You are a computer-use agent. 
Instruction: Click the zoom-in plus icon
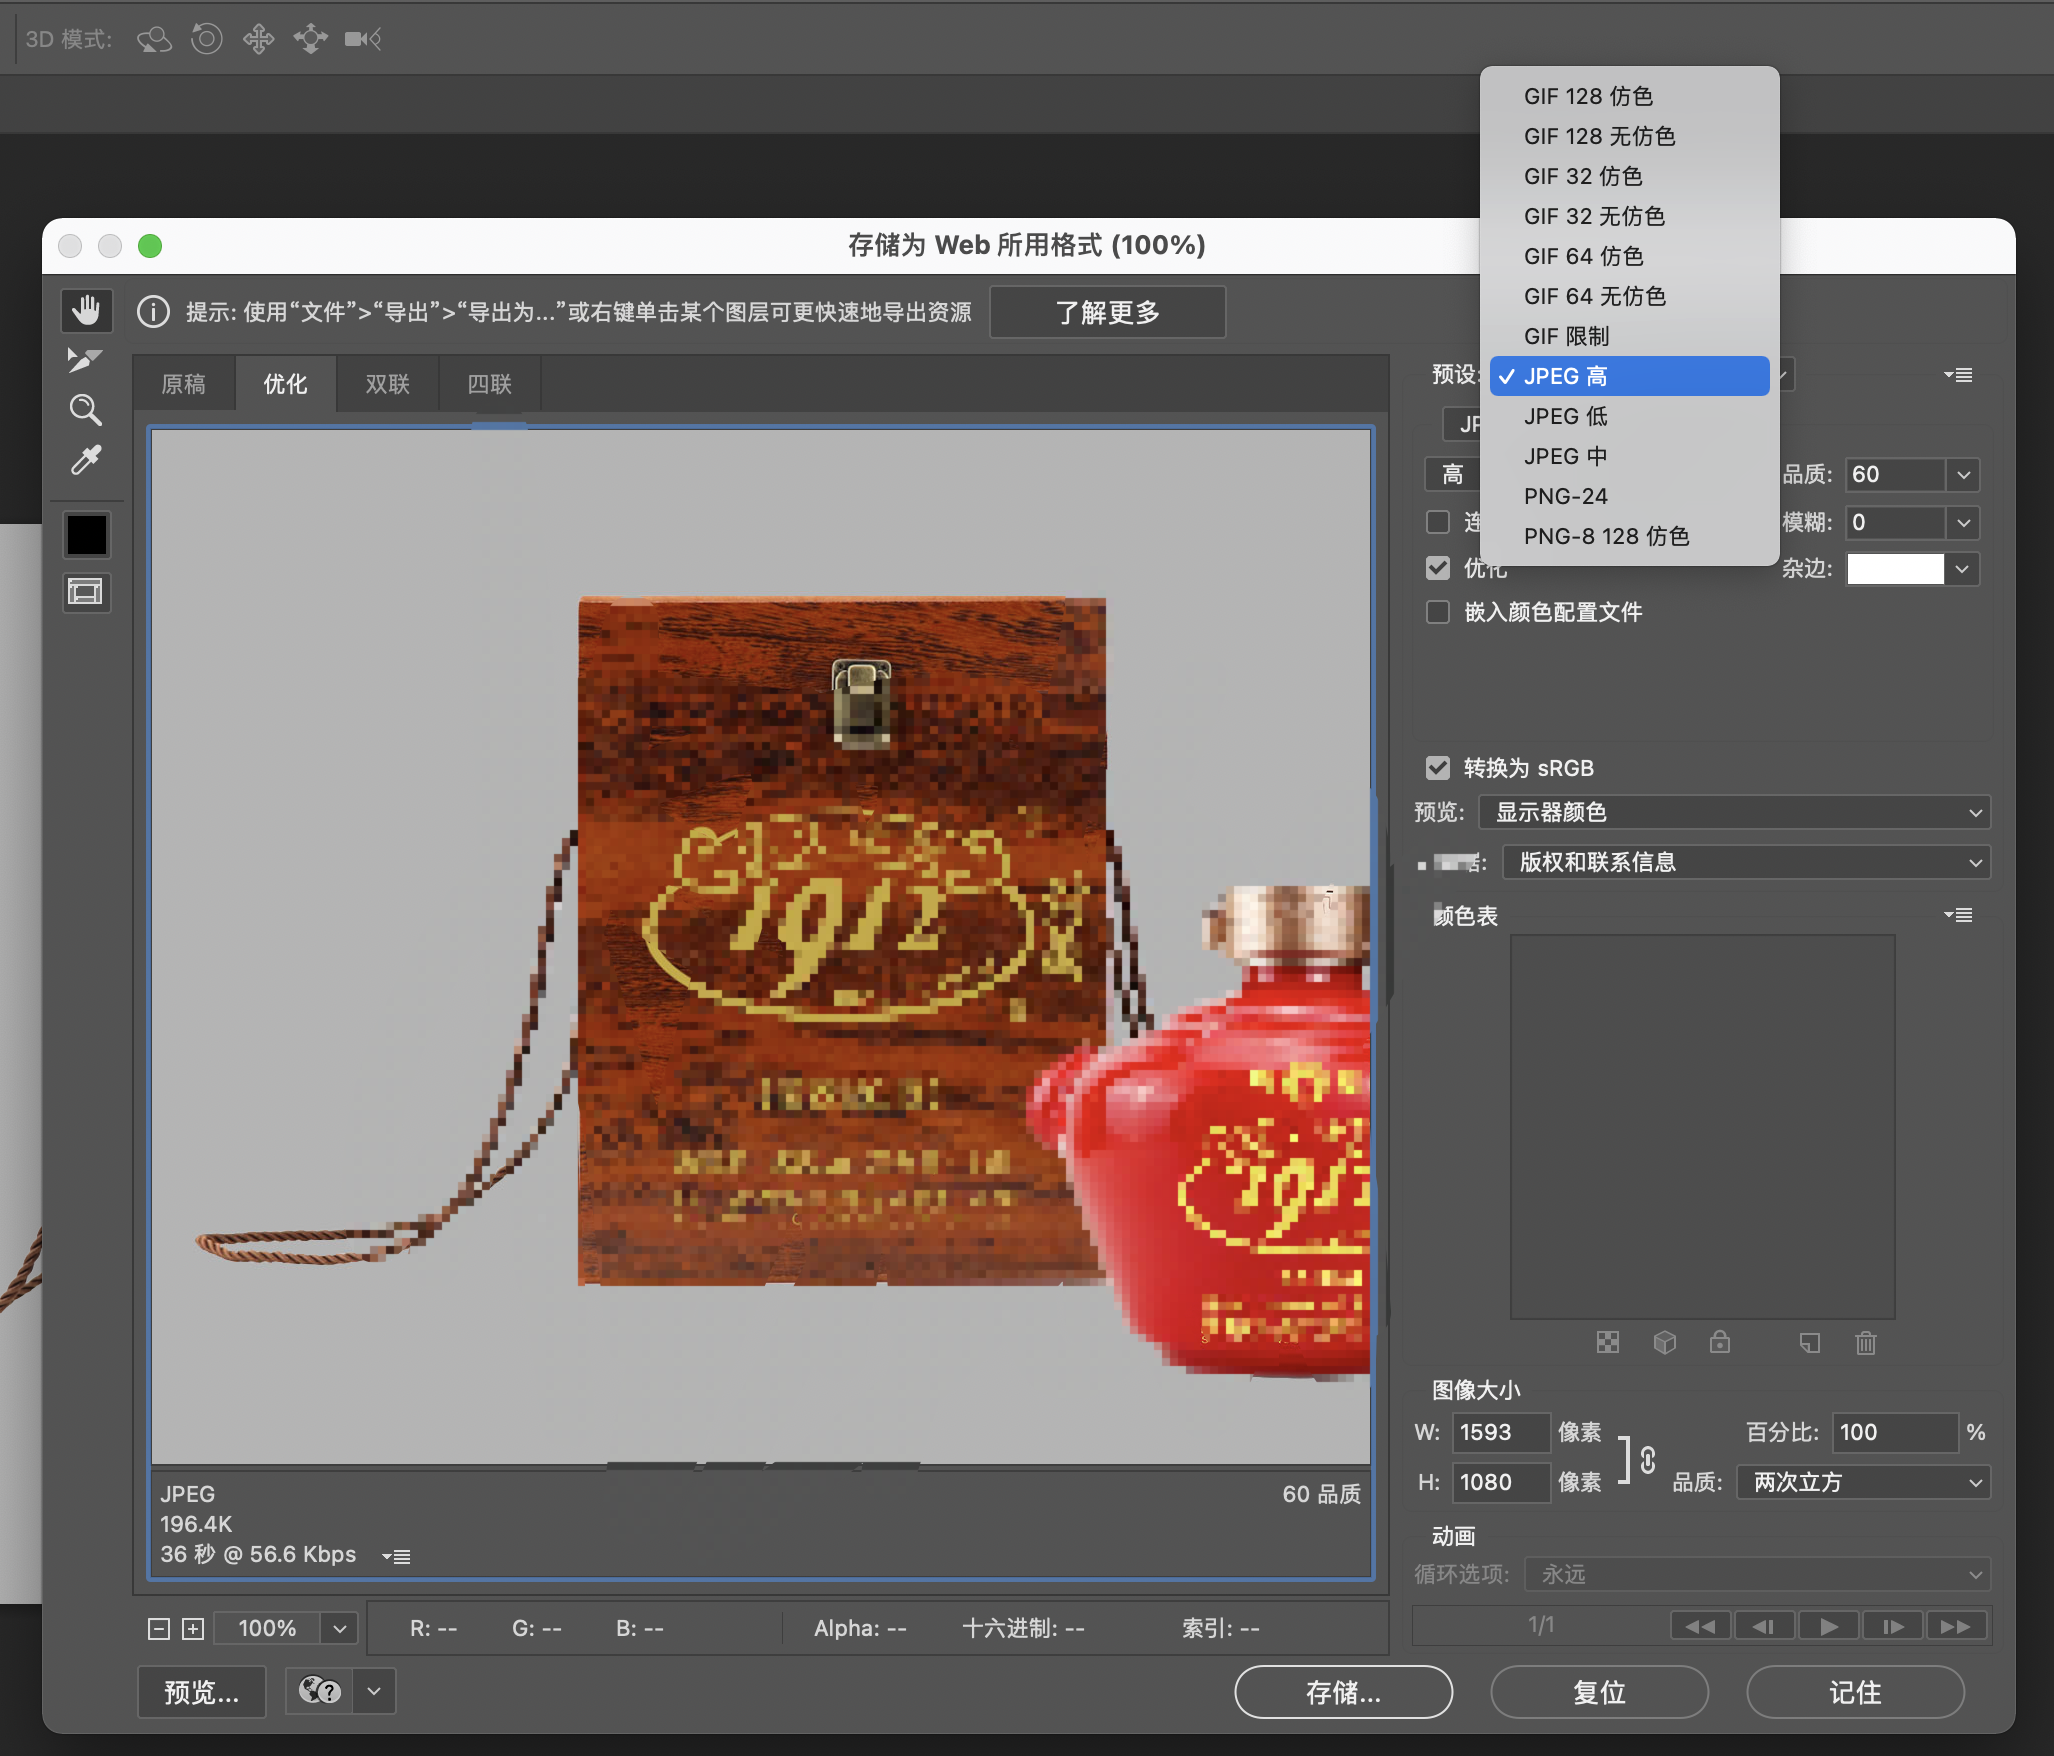193,1629
